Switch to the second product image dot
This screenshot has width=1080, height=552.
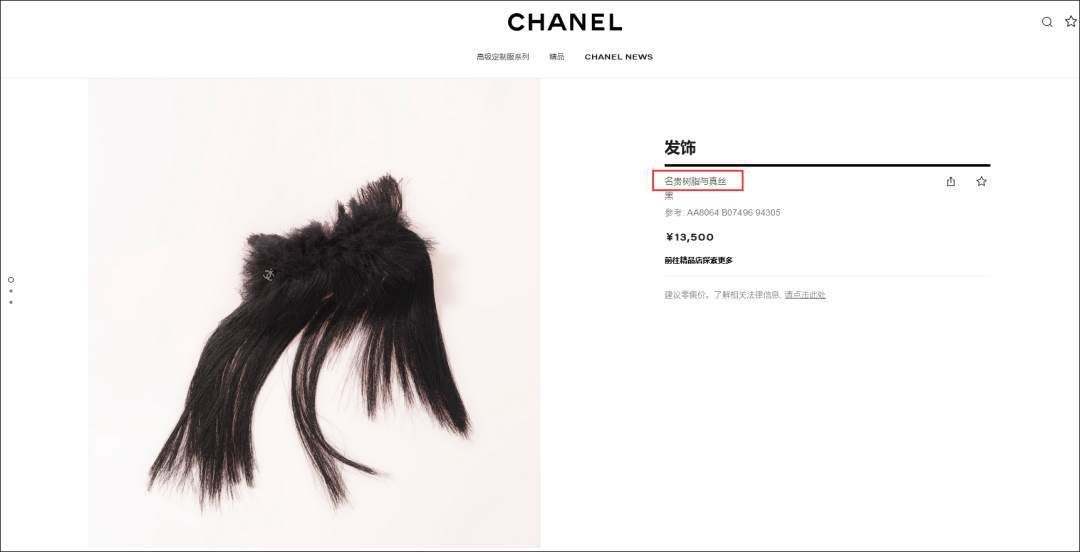click(11, 292)
